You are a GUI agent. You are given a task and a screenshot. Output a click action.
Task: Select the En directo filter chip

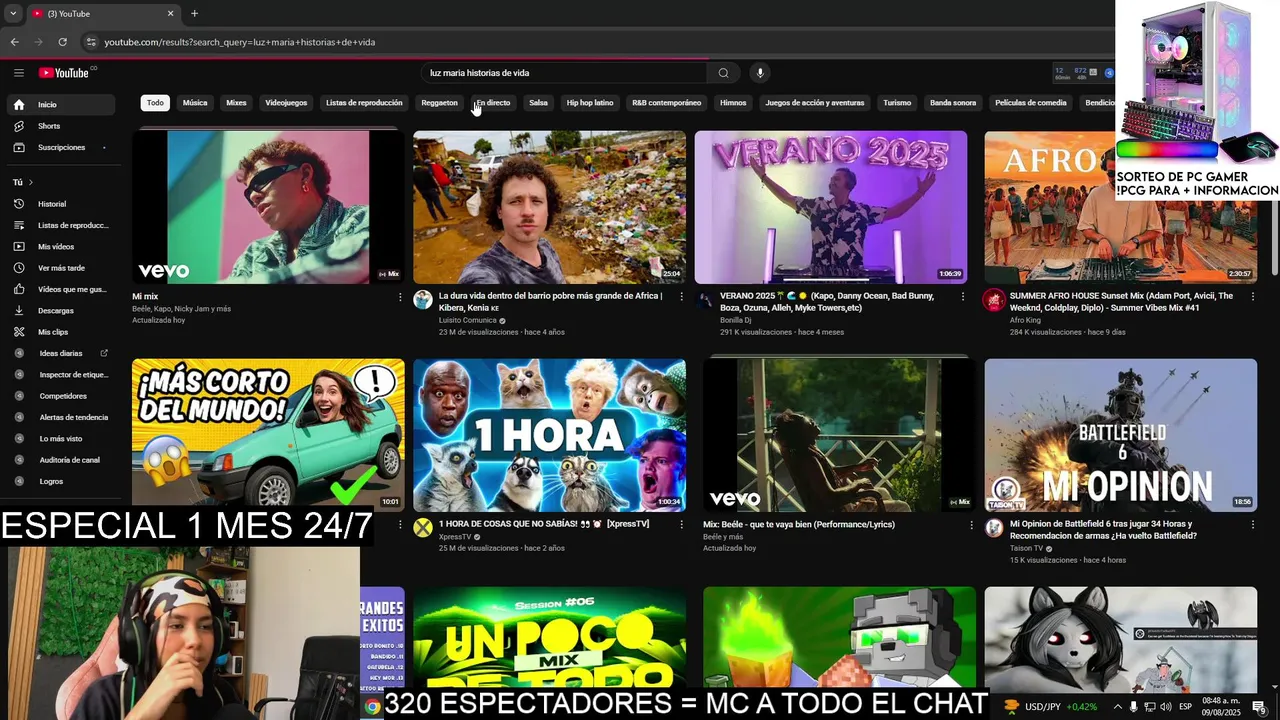click(493, 103)
